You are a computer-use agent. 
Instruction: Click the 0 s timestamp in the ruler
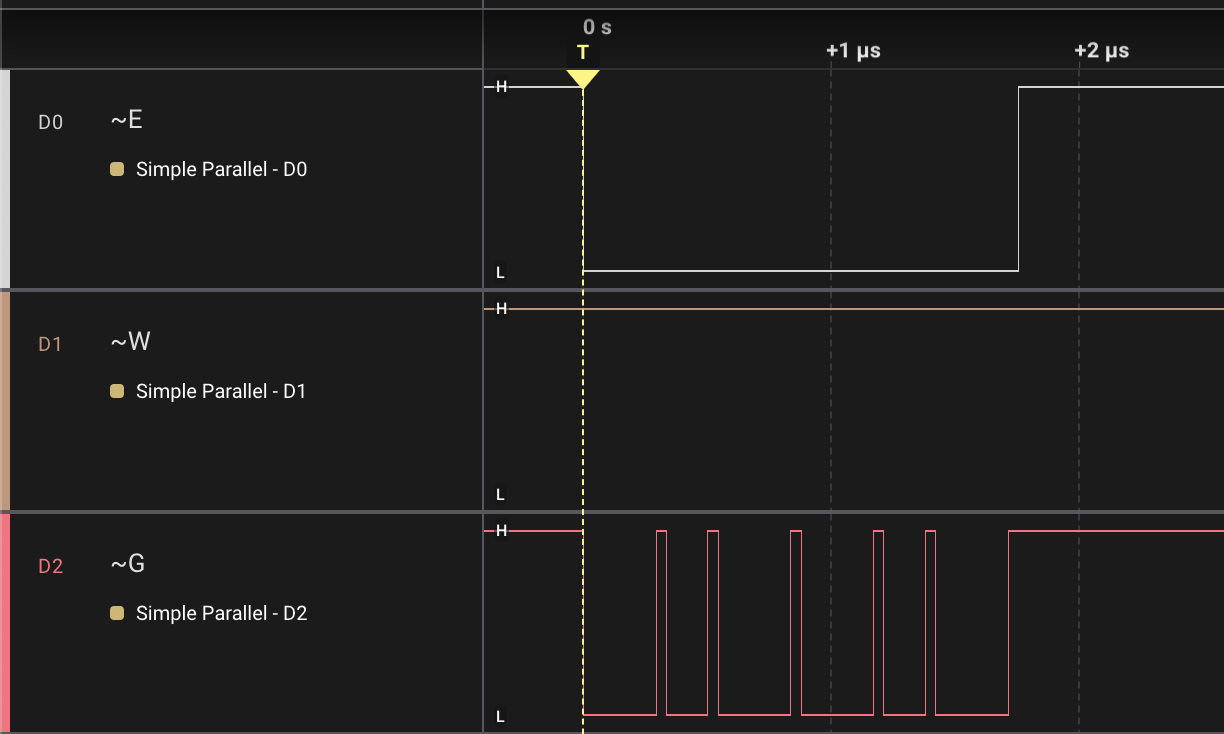[597, 28]
